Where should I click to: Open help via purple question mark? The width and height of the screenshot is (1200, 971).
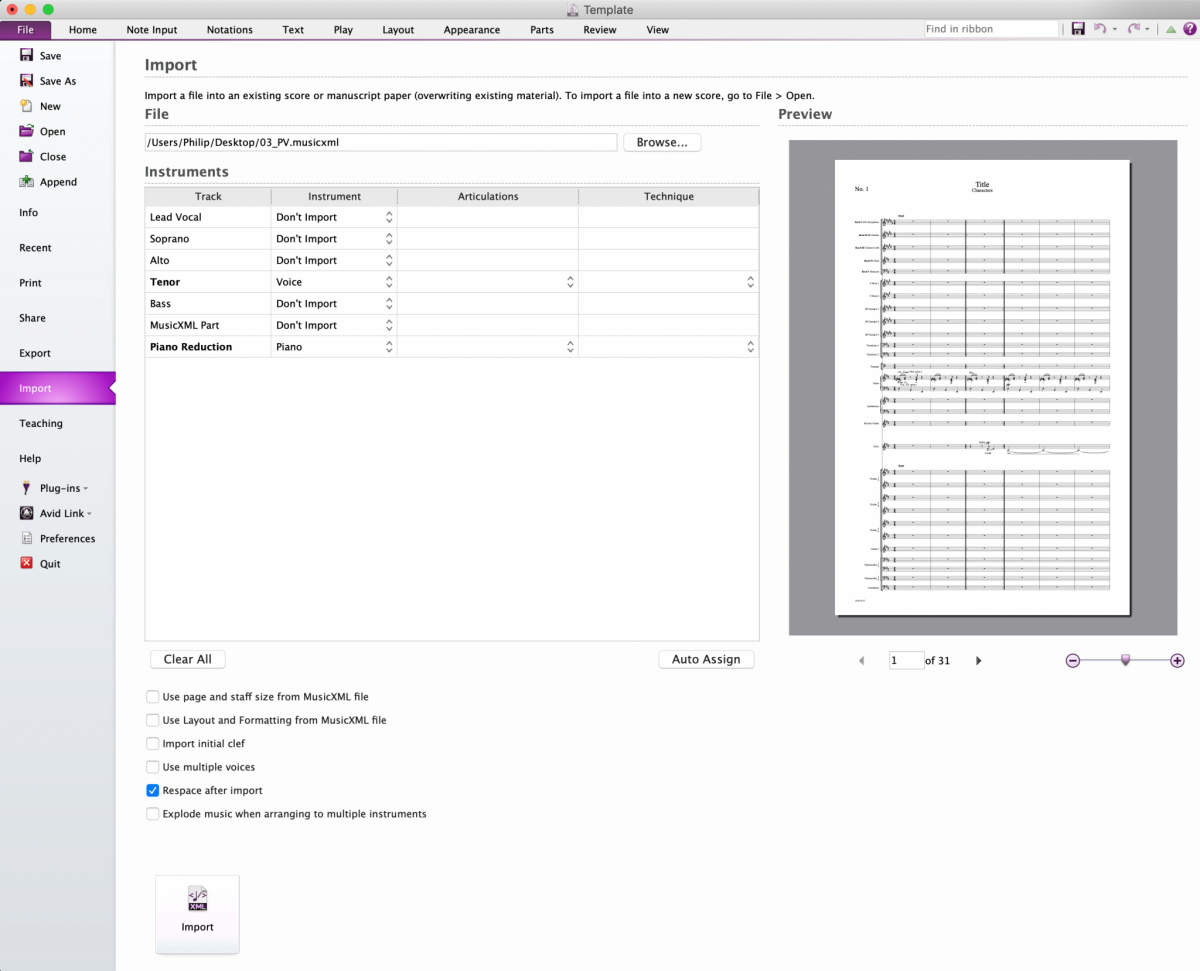click(x=1189, y=29)
